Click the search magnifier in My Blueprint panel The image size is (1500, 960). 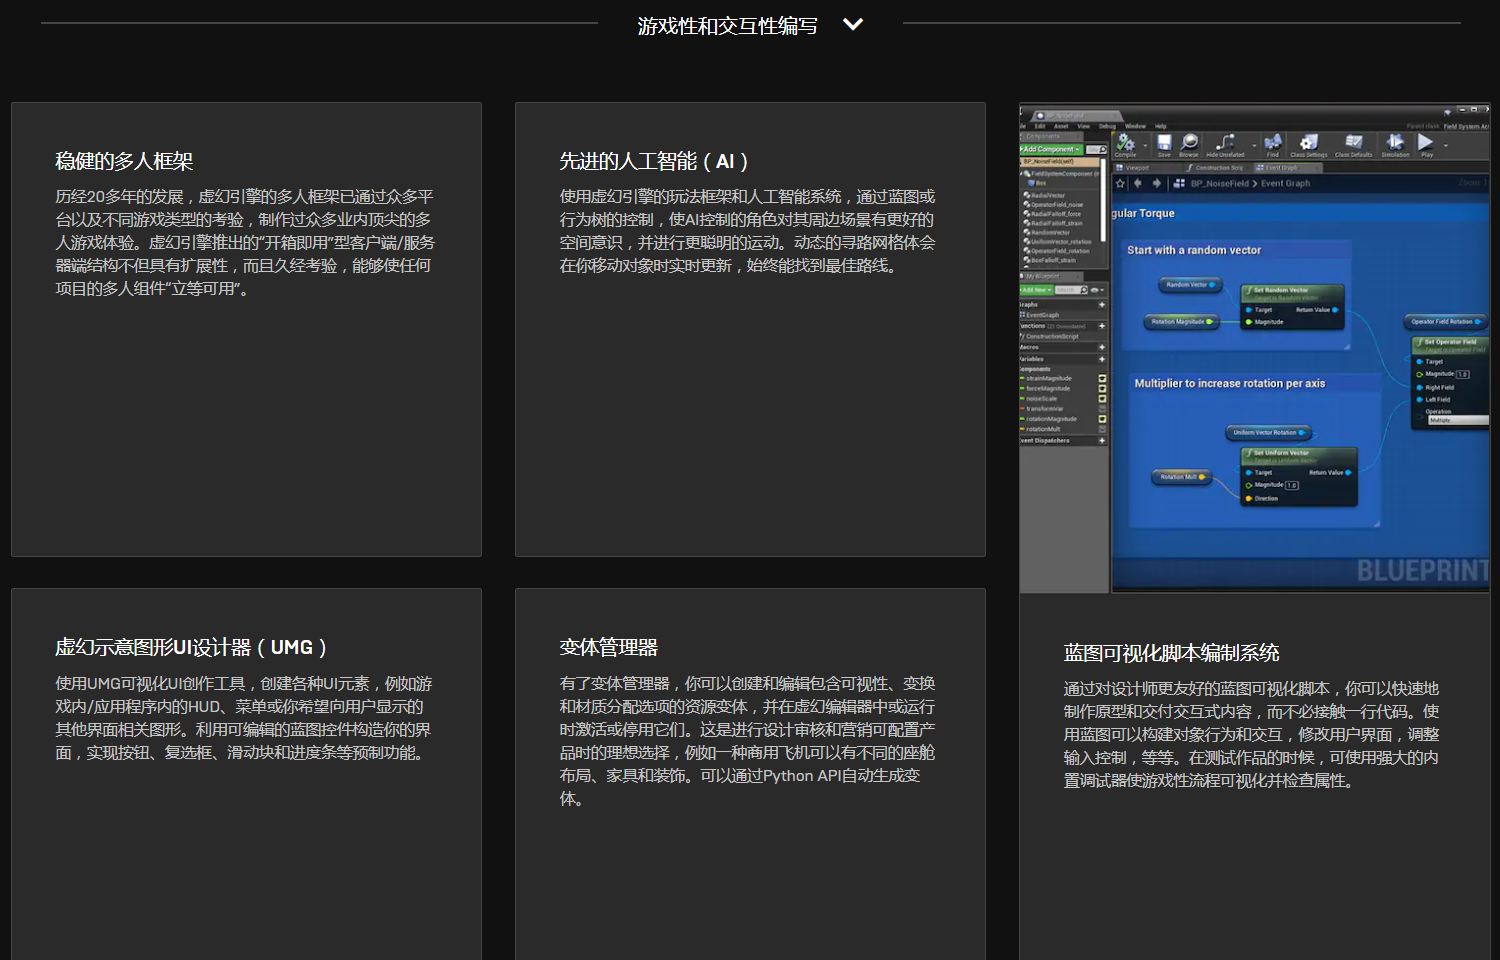pos(1083,290)
